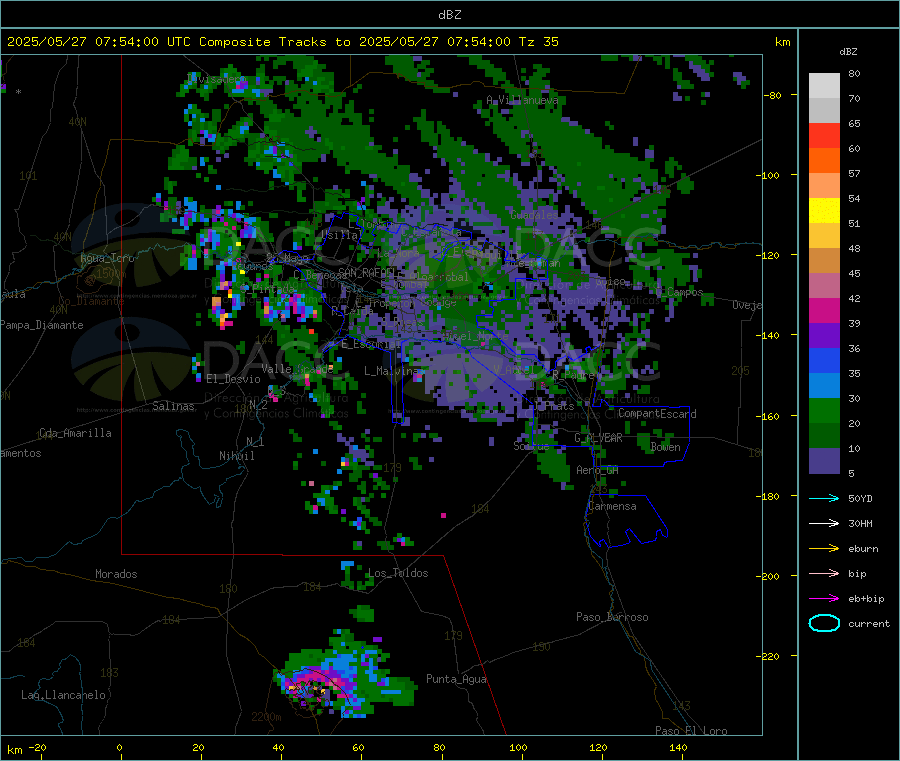Select the bright yellow 51-54 dBZ swatch
The image size is (900, 761).
click(x=824, y=211)
